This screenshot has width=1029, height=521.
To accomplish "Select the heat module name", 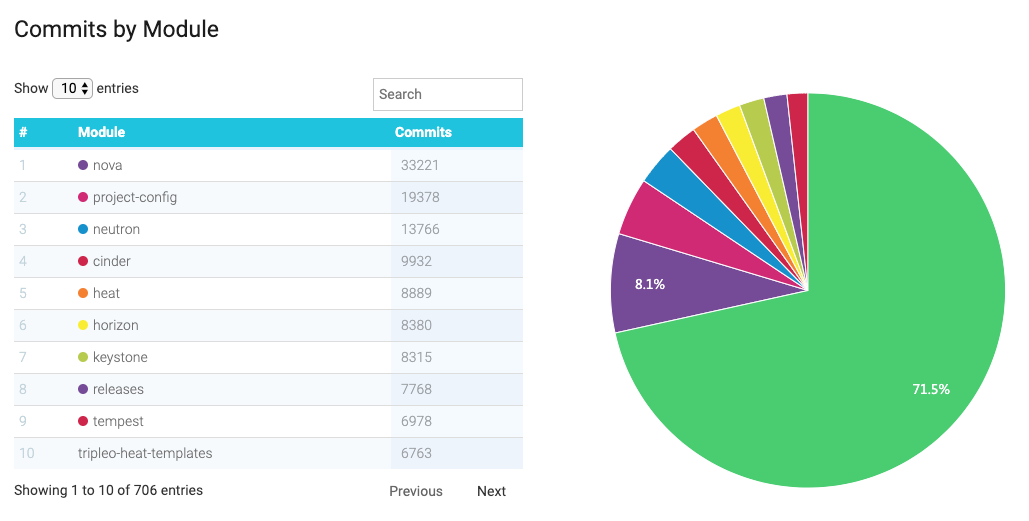I will [x=106, y=293].
